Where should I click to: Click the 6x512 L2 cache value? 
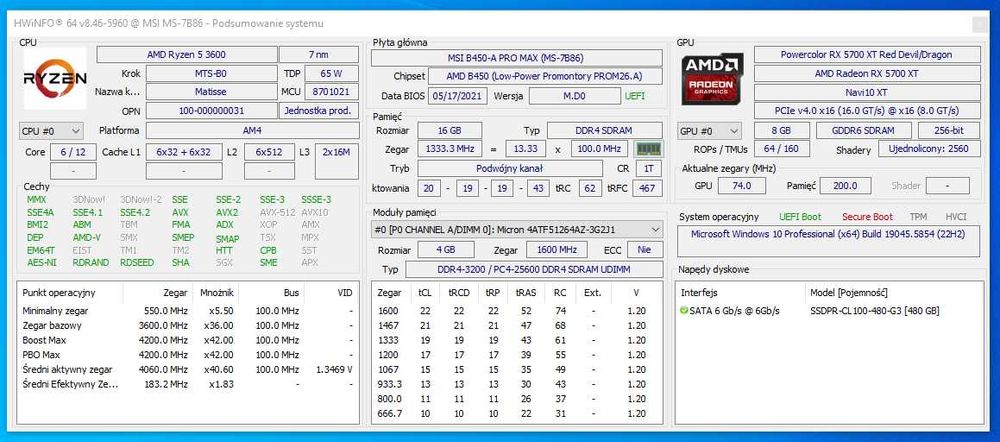point(269,152)
